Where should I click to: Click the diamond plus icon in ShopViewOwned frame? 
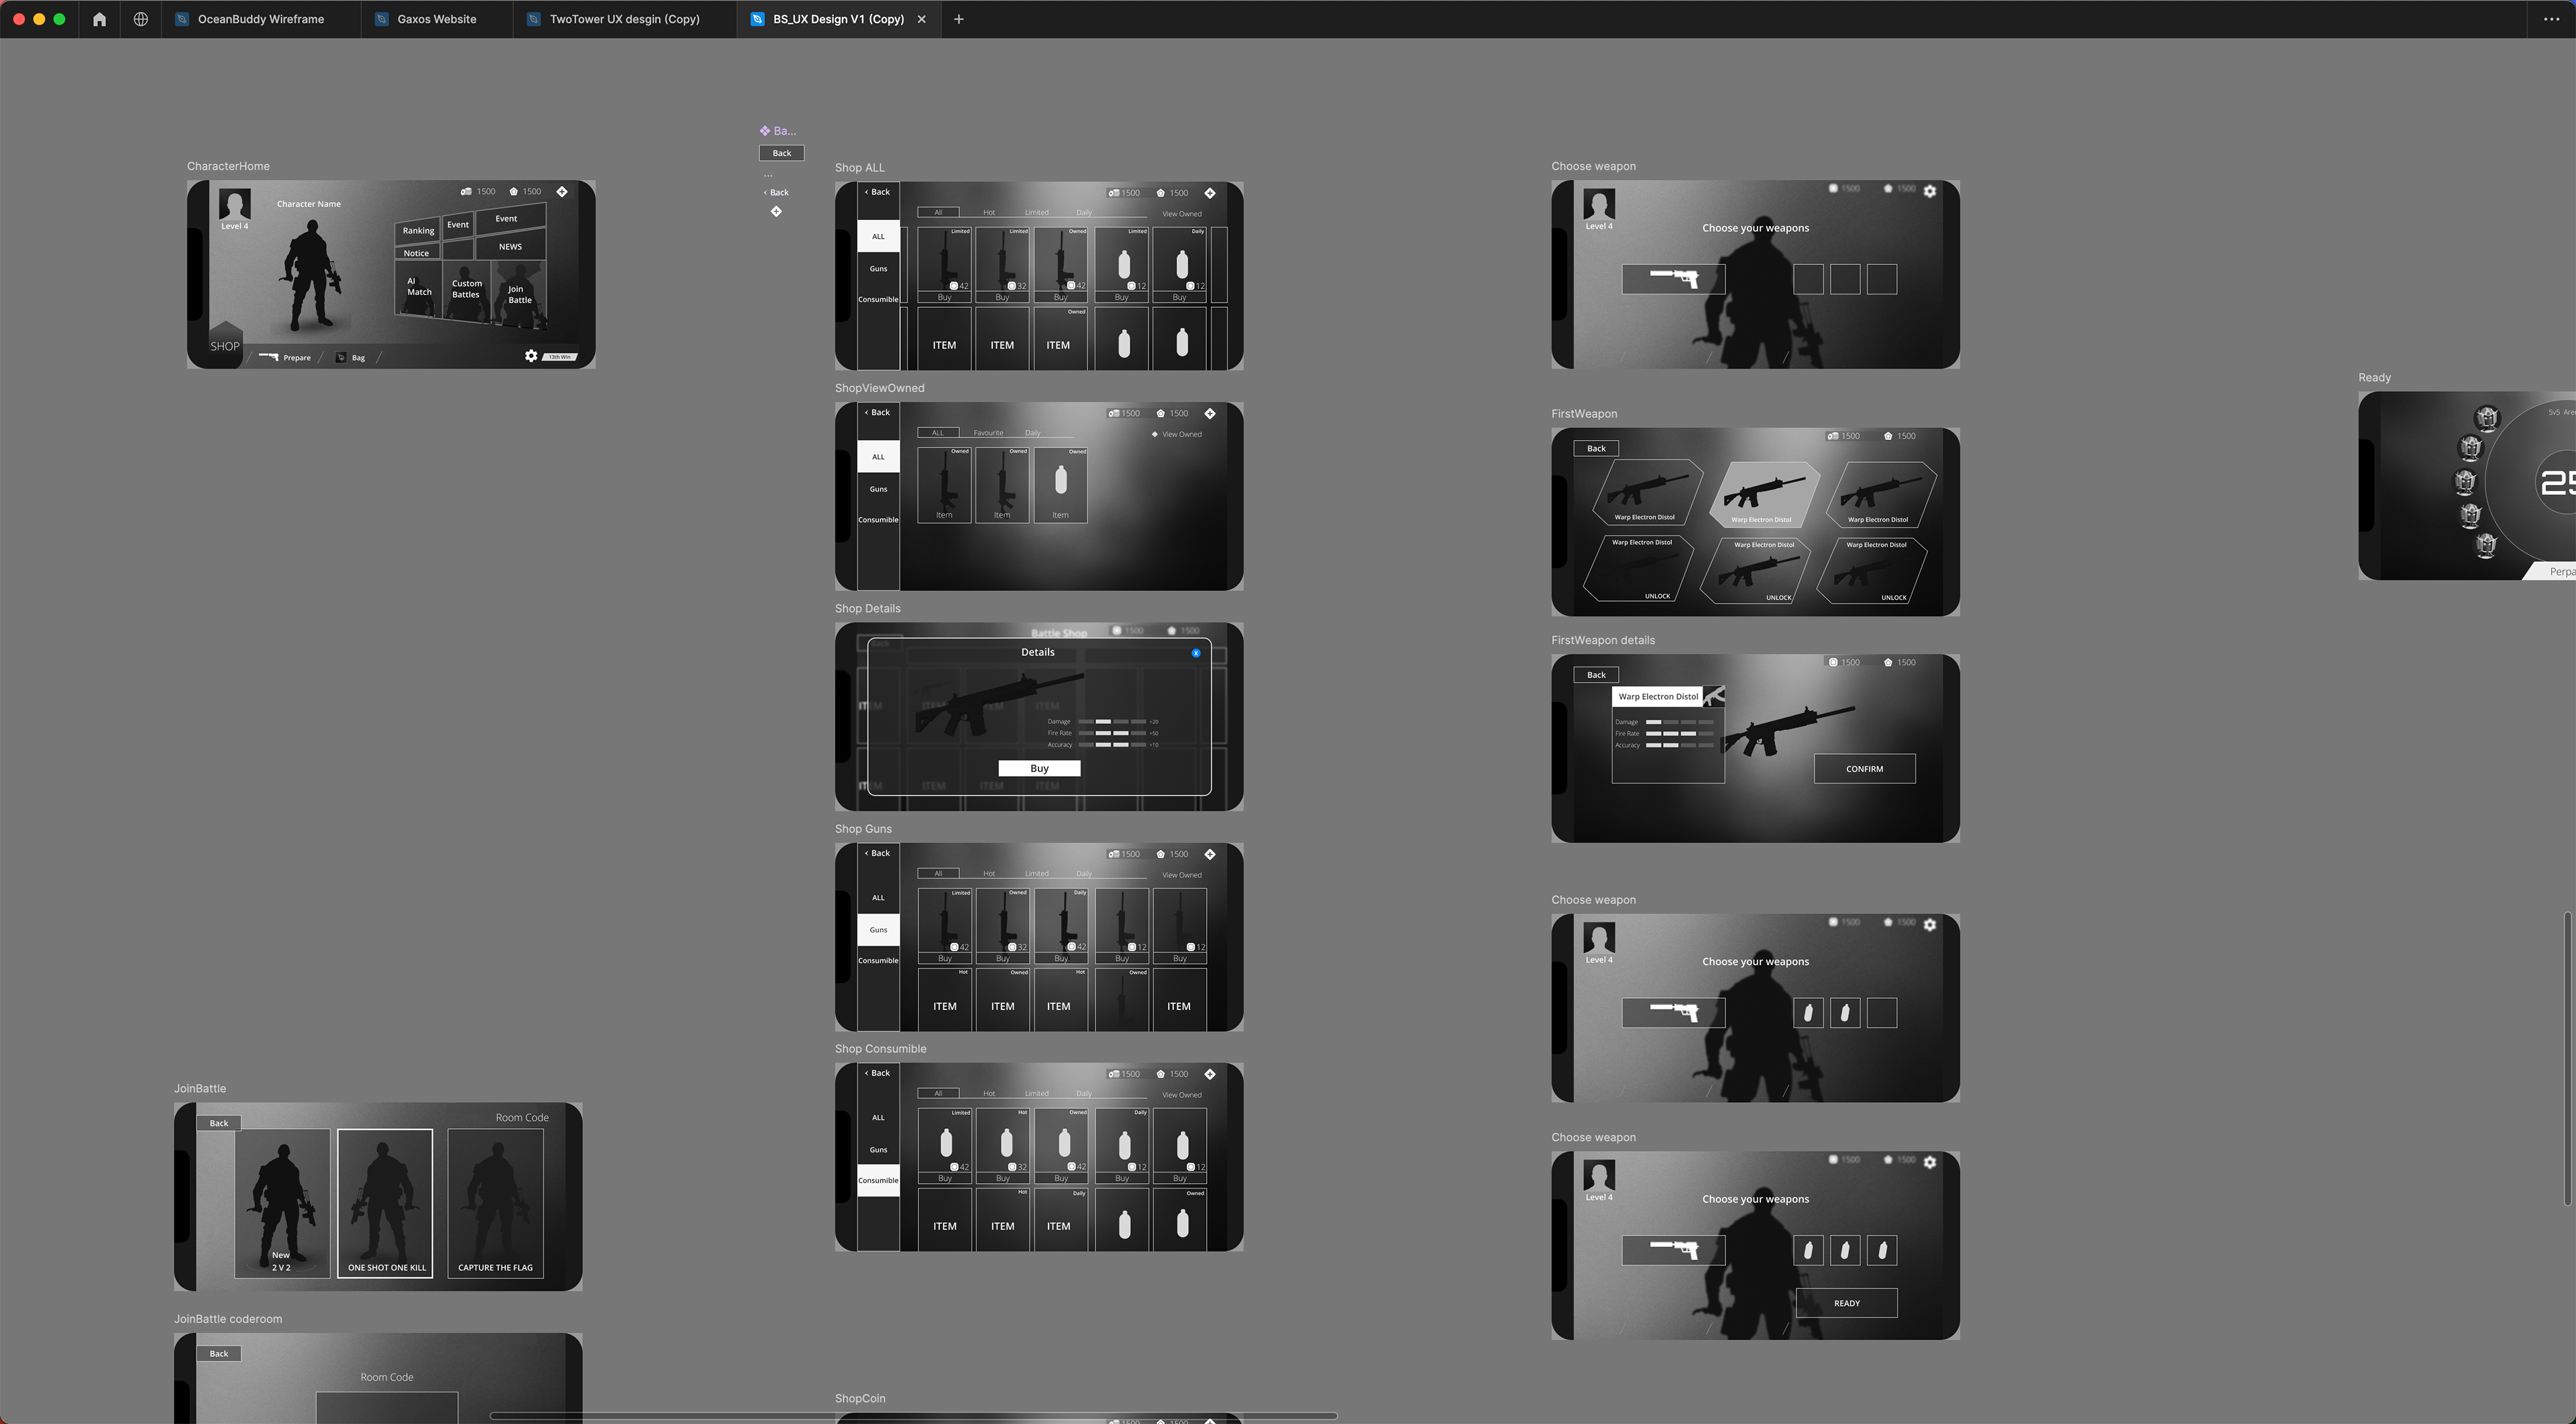click(x=1210, y=413)
